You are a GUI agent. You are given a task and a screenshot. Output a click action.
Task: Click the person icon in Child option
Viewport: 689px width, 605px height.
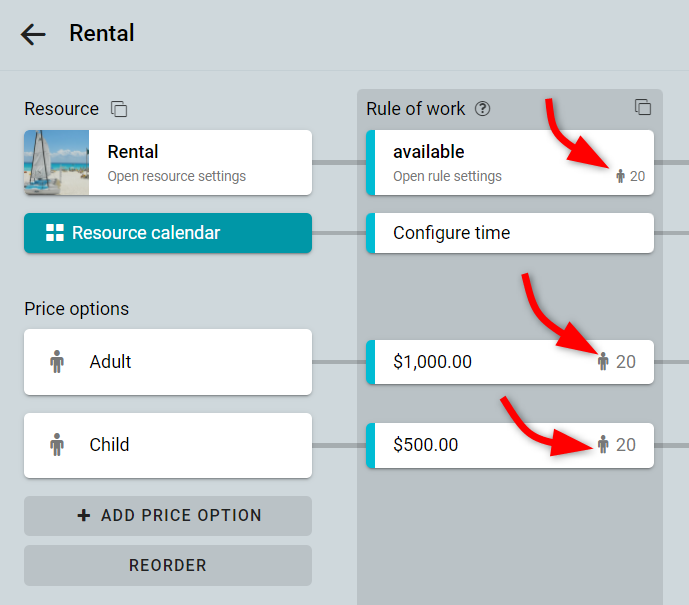click(57, 445)
